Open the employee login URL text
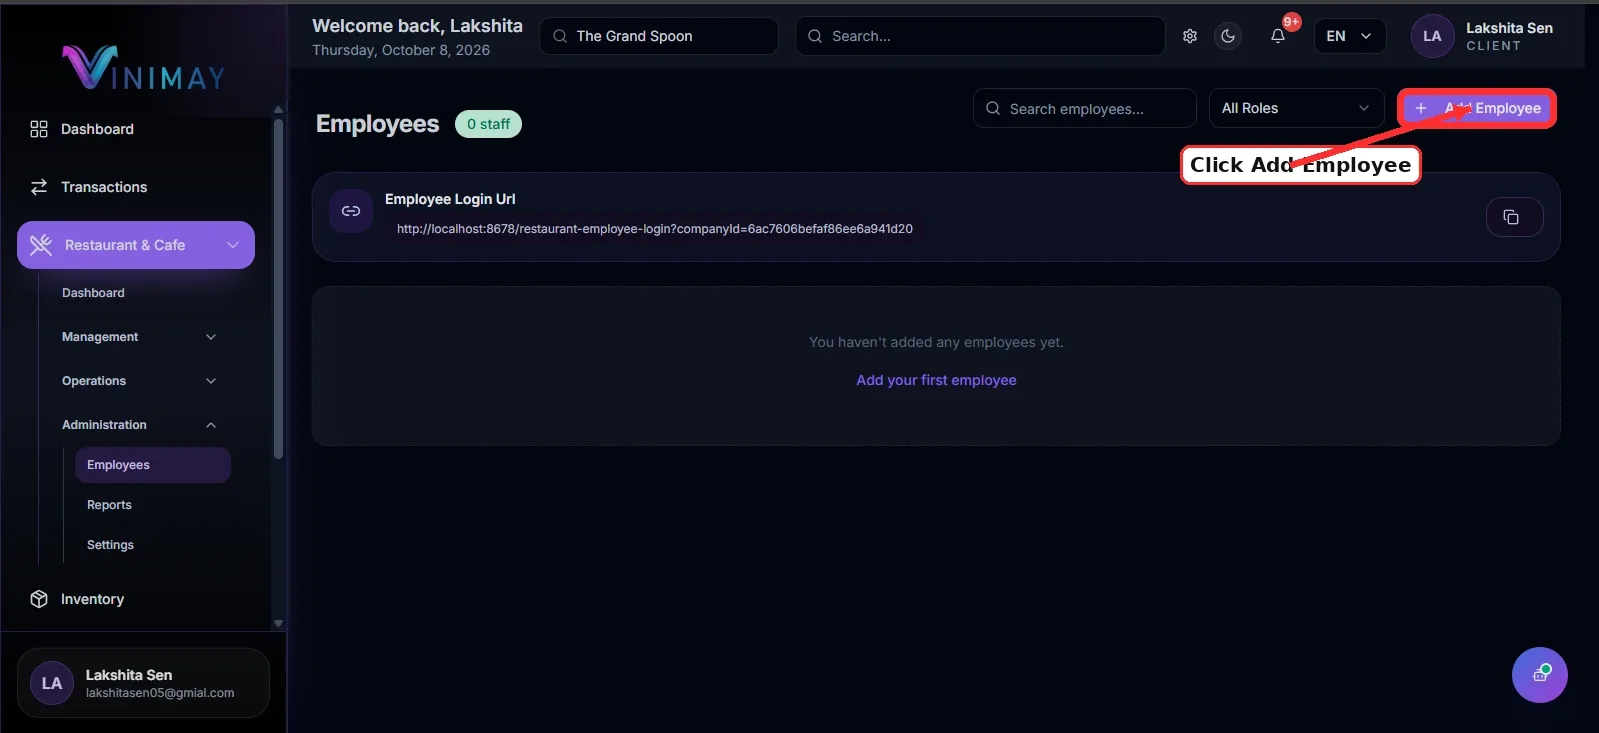 pyautogui.click(x=655, y=229)
